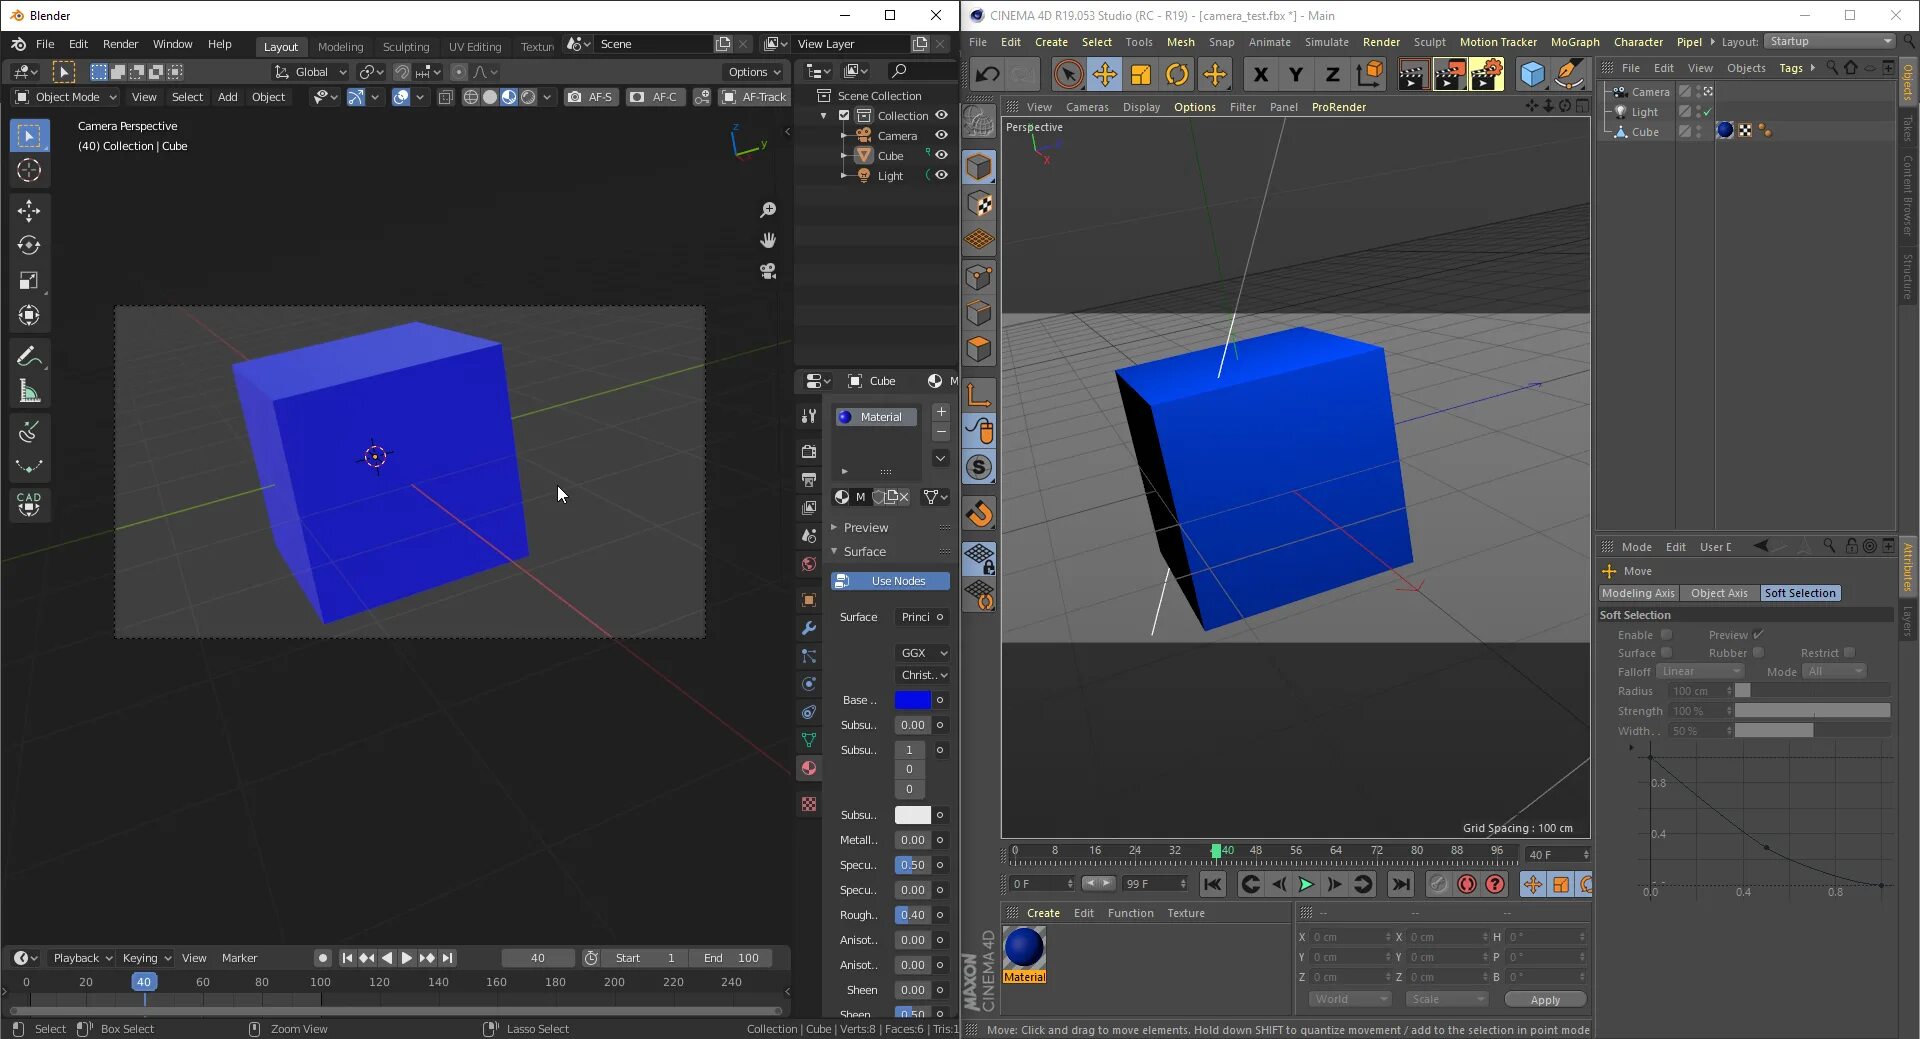Screen dimensions: 1920x1039
Task: Click the Options button in Blender header
Action: (754, 72)
